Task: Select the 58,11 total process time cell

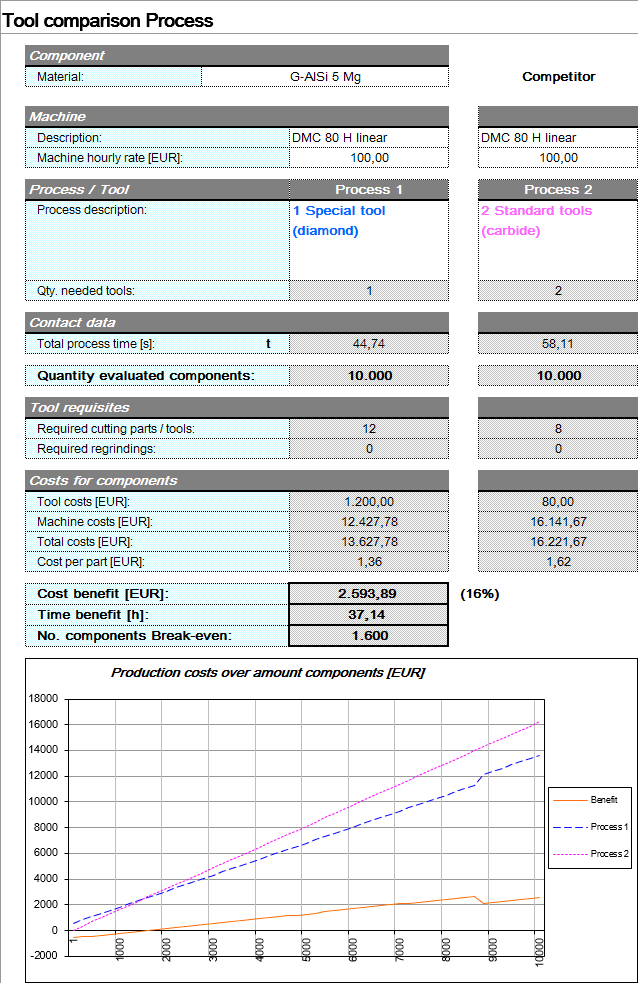Action: 557,343
